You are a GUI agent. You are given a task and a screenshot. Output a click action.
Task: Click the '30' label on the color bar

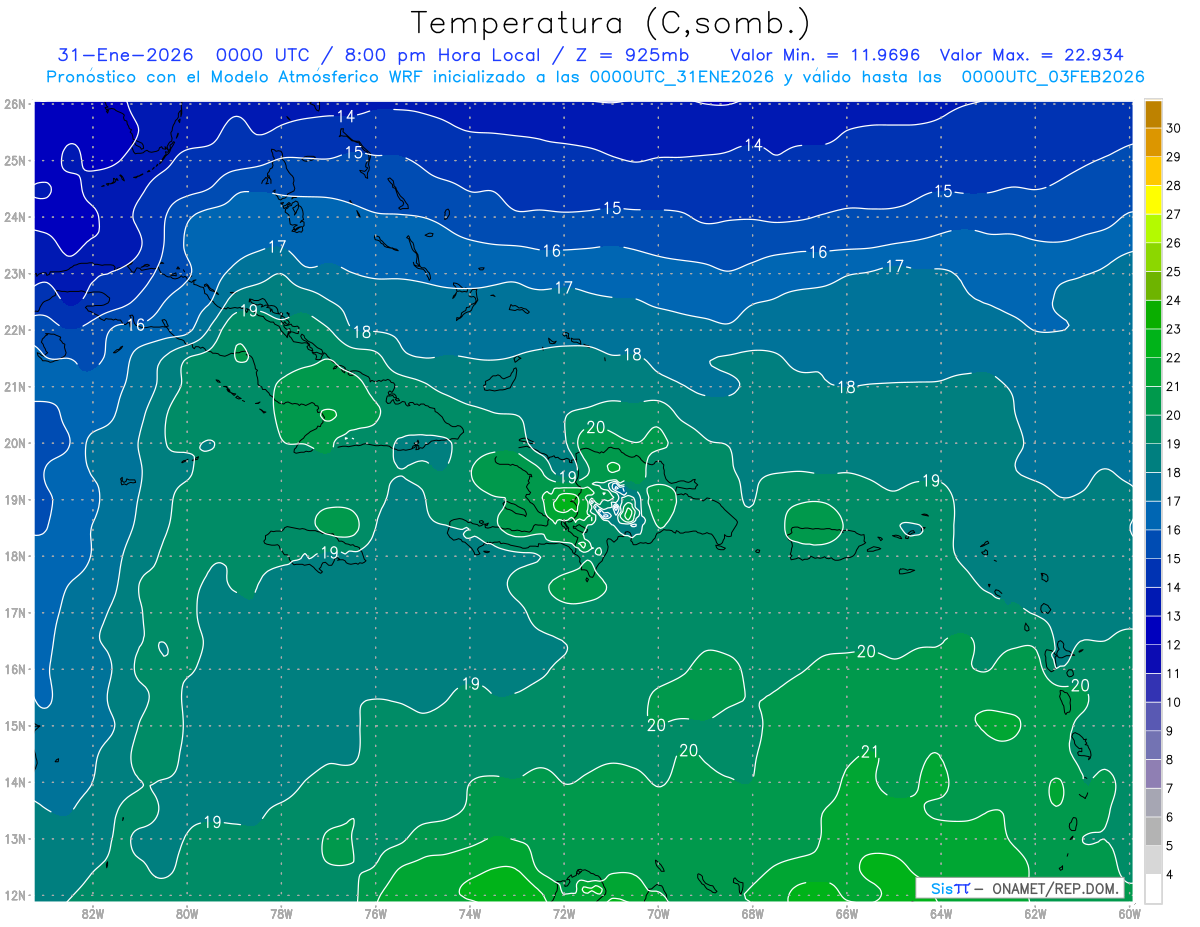point(1174,128)
